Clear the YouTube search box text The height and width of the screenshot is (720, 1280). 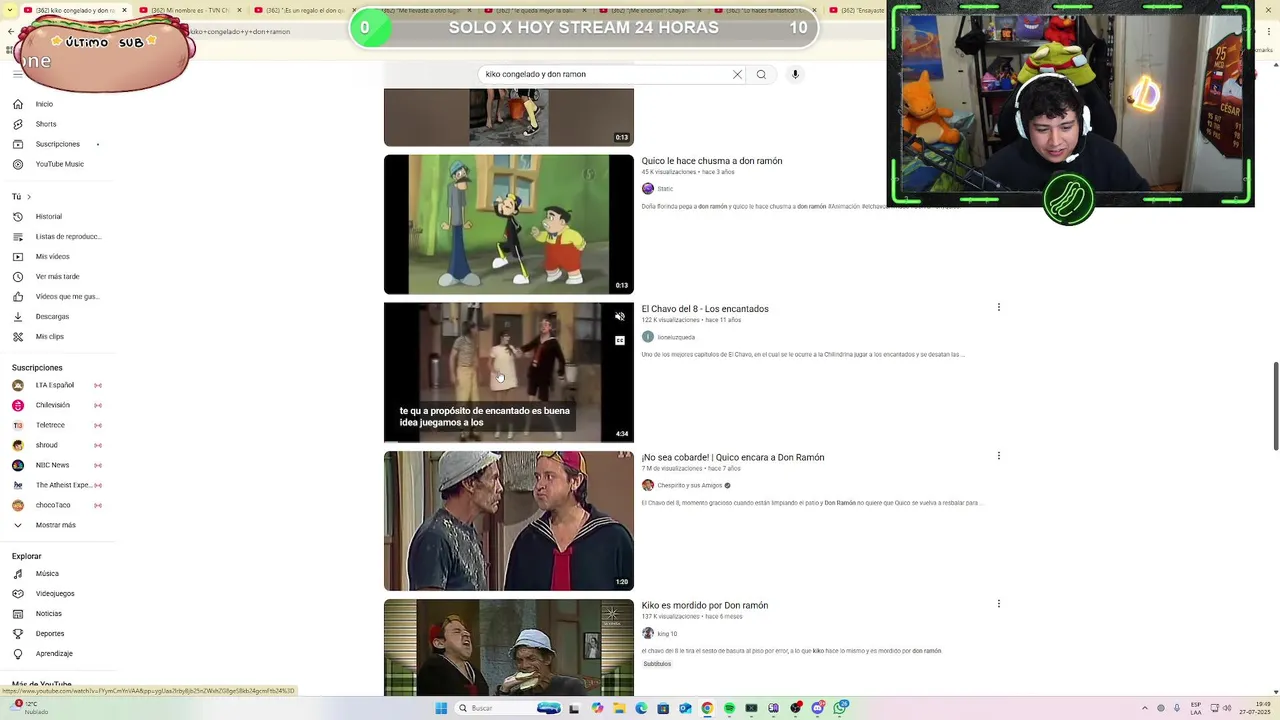point(737,74)
